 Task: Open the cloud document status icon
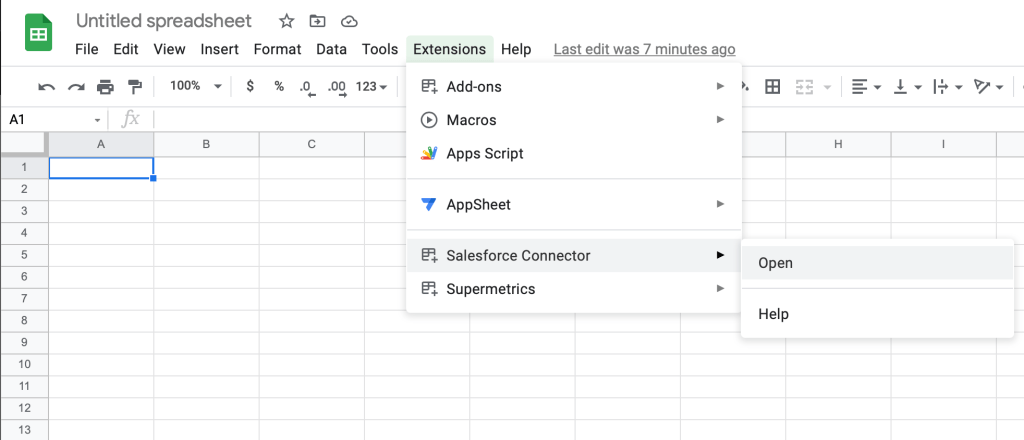pyautogui.click(x=348, y=21)
